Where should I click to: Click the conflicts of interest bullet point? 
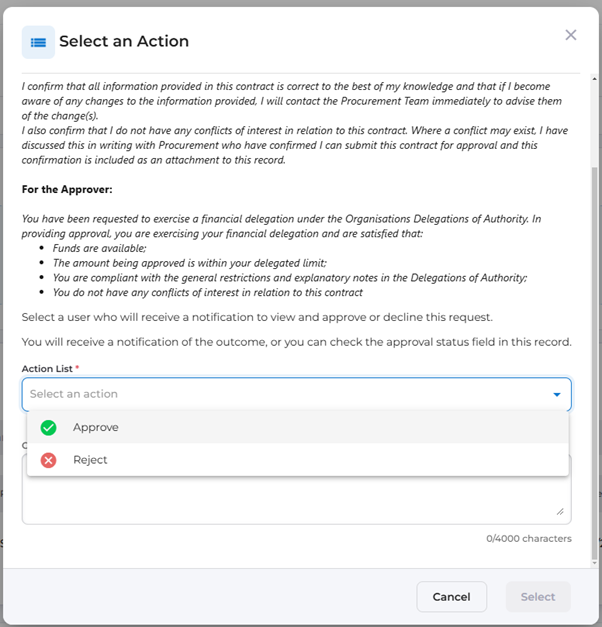coord(208,292)
